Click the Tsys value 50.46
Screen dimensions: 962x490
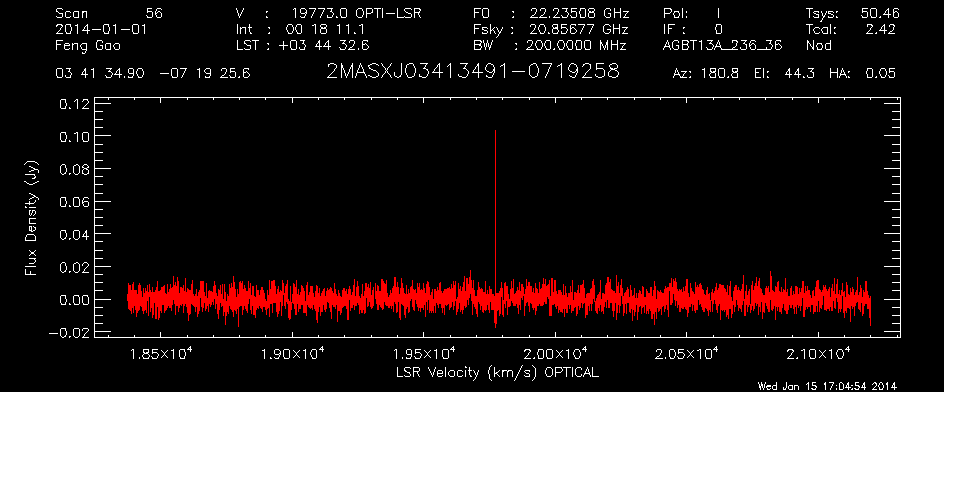coord(880,13)
